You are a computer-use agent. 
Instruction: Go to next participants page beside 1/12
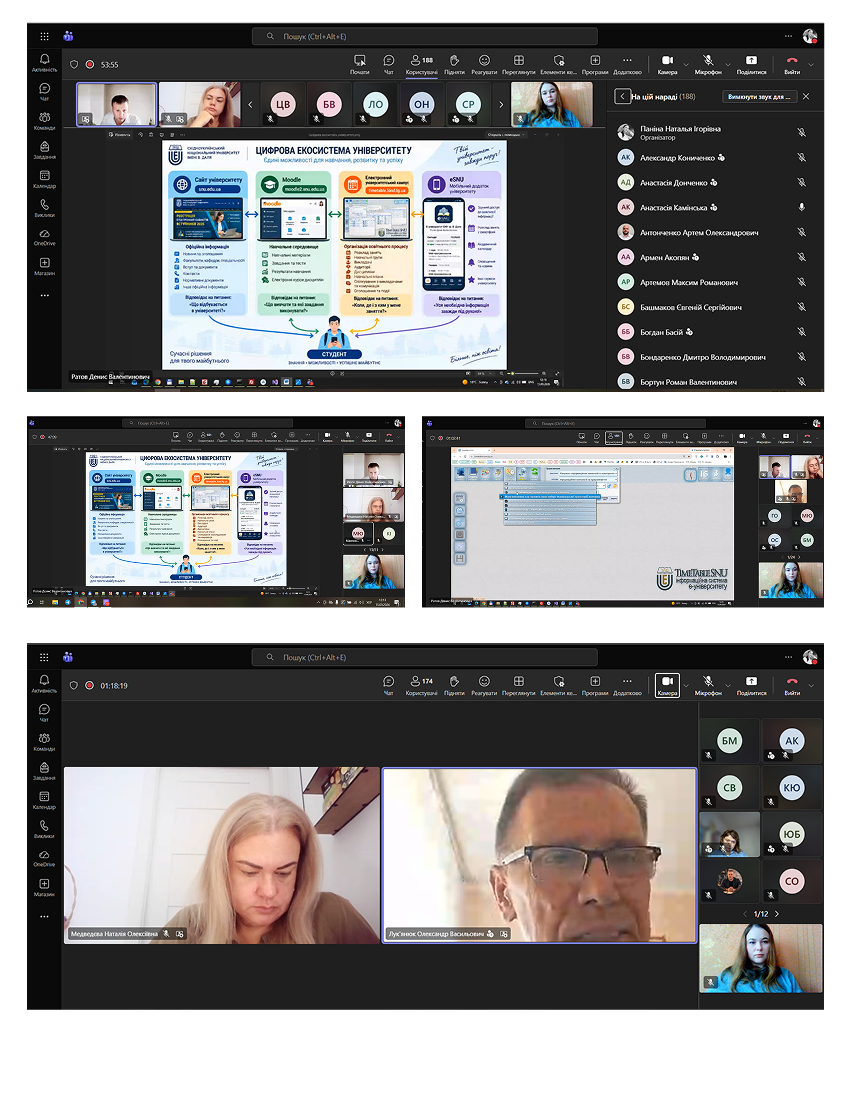(x=777, y=914)
